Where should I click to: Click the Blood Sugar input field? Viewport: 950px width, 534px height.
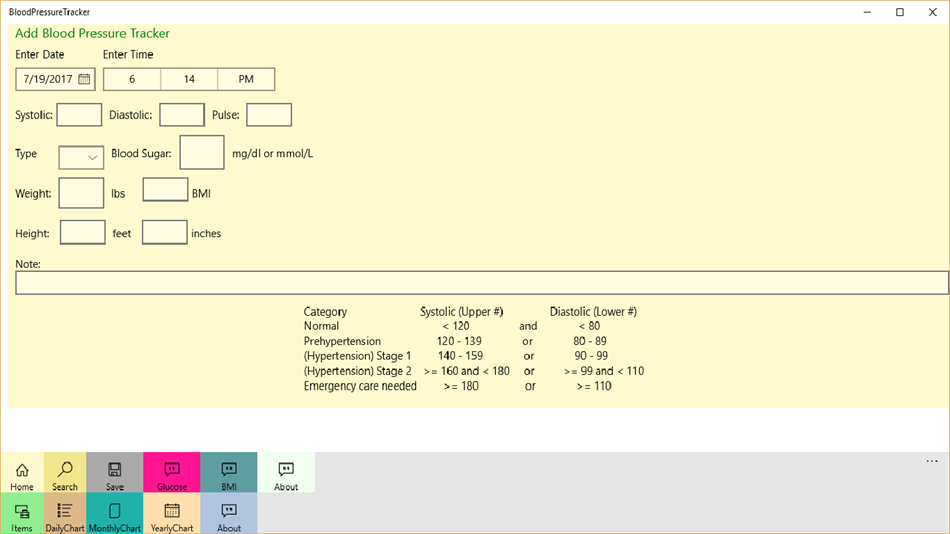202,153
